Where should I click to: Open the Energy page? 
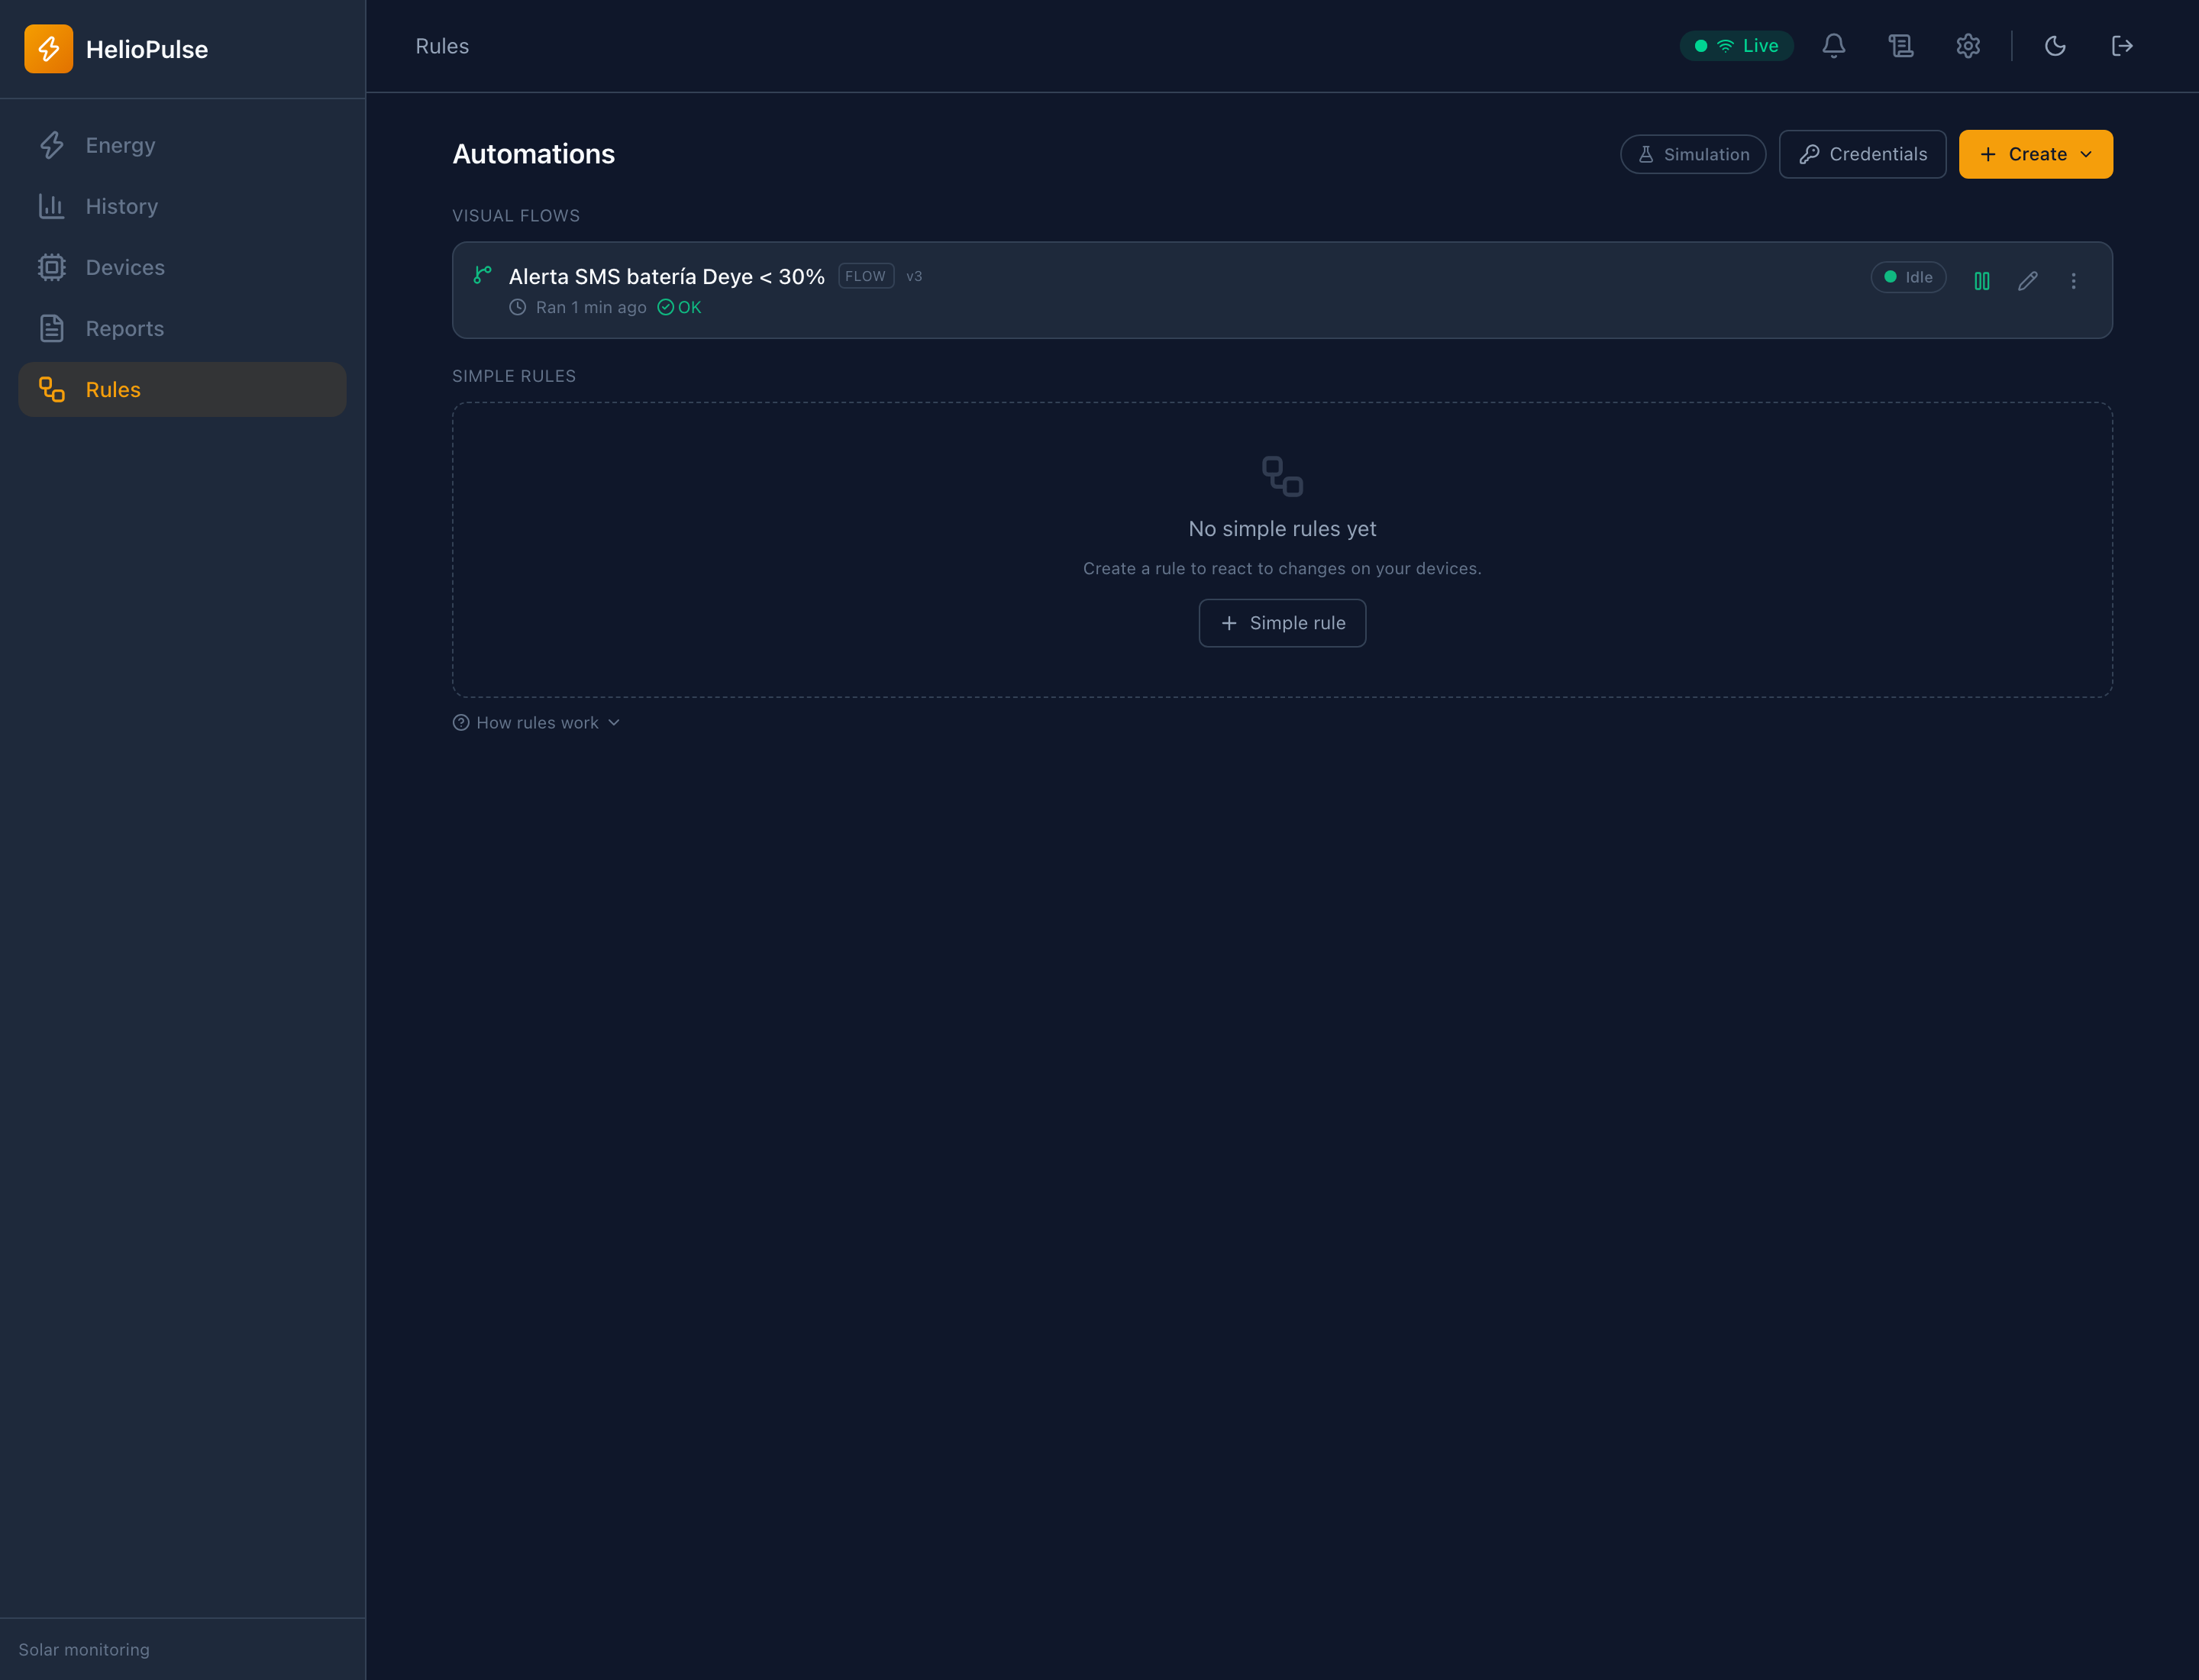[x=182, y=145]
